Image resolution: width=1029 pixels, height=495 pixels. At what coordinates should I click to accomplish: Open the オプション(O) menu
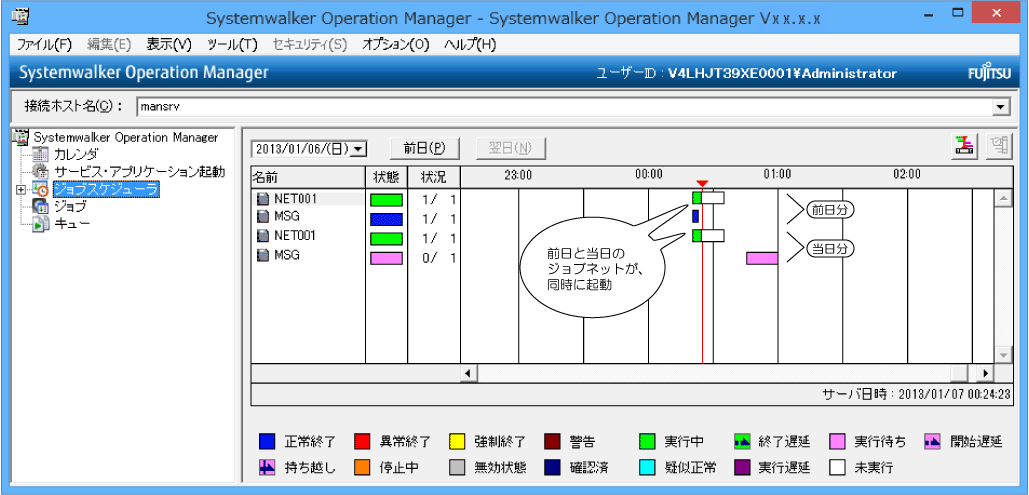pyautogui.click(x=396, y=45)
